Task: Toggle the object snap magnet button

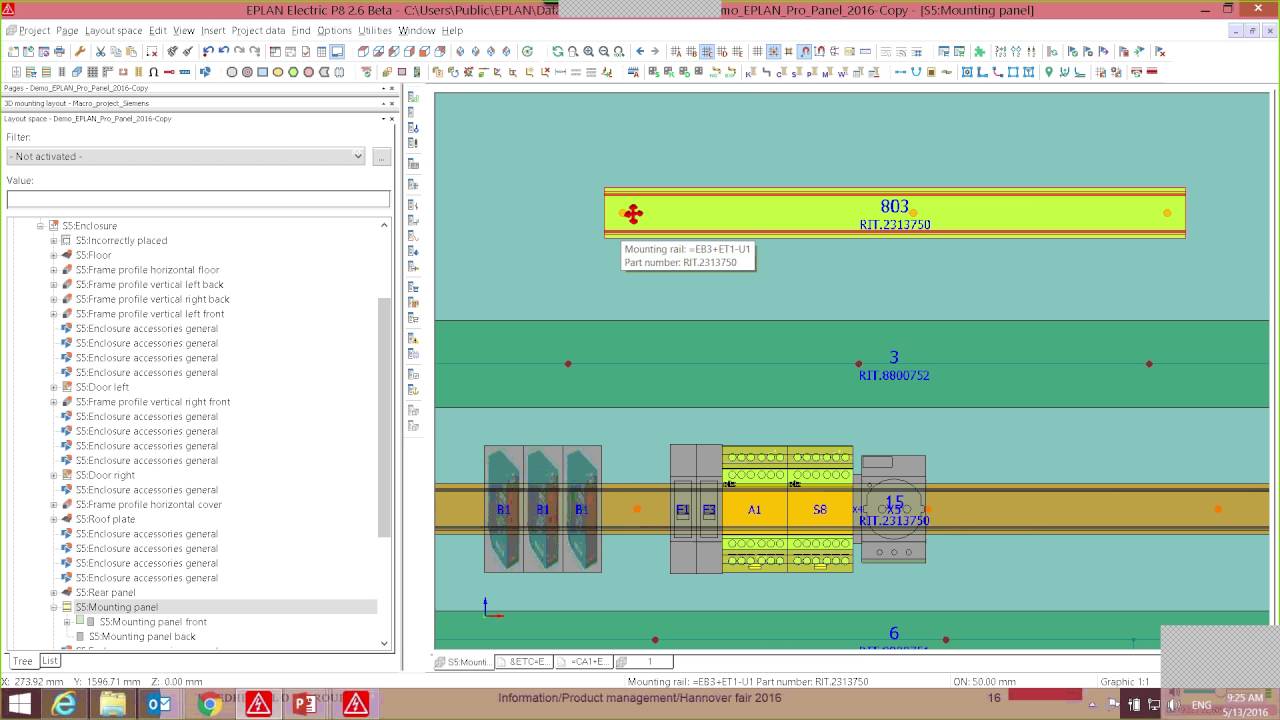Action: [x=804, y=52]
